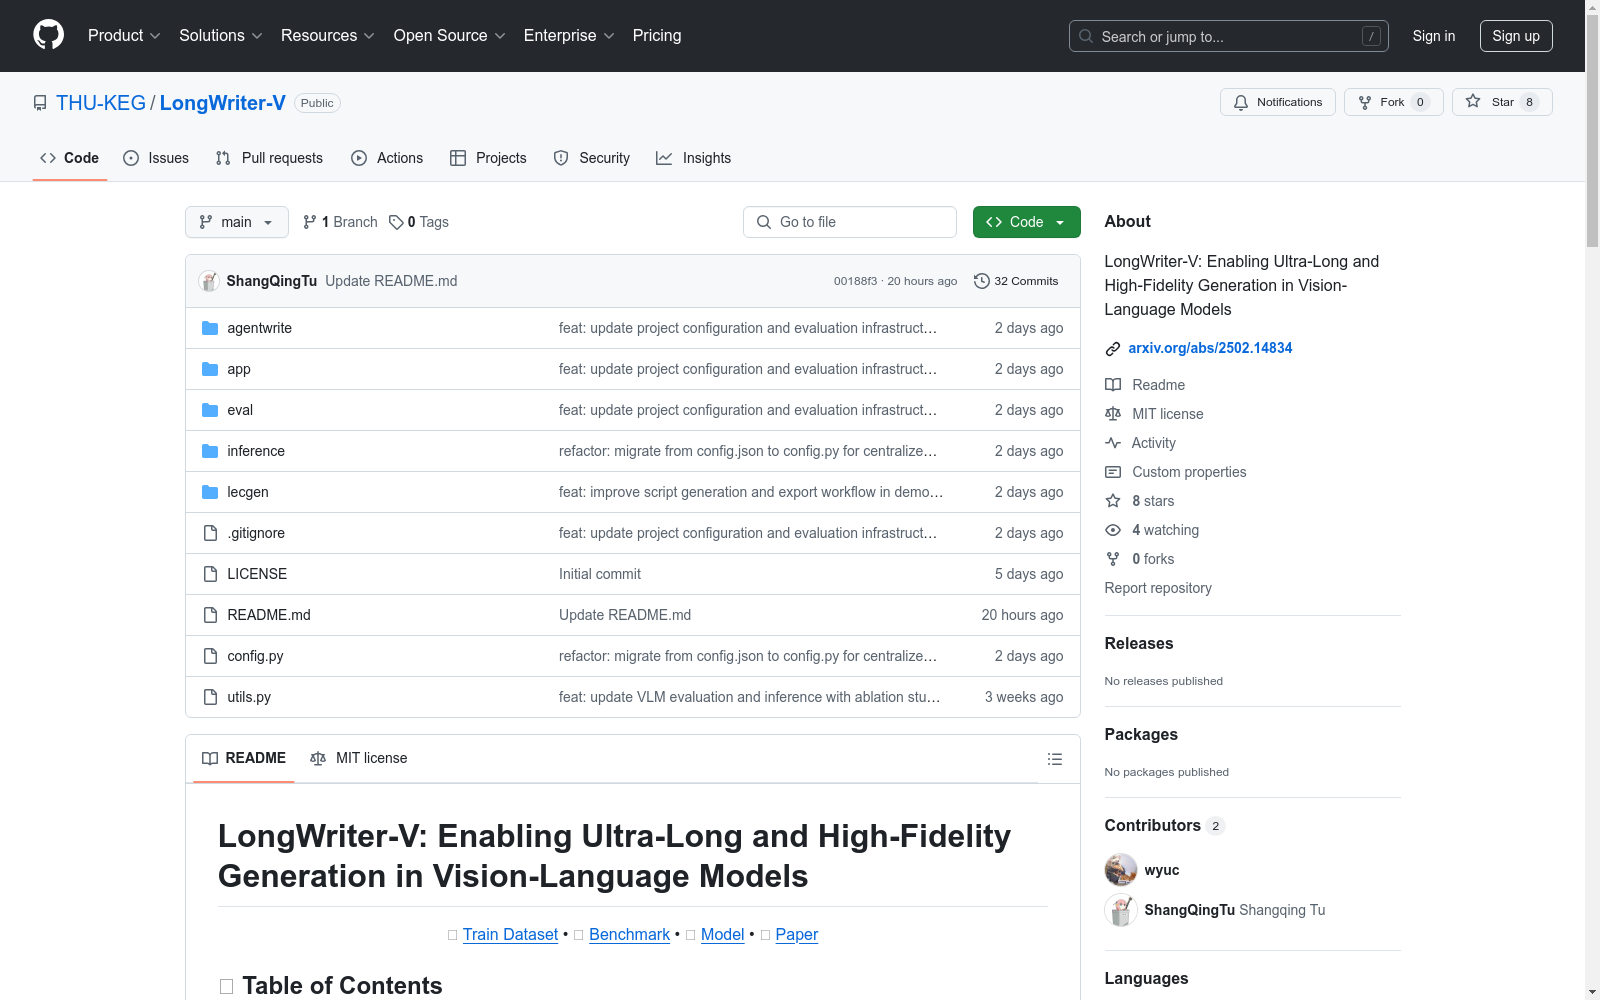The width and height of the screenshot is (1600, 1000).
Task: Click the agentwrite folder icon
Action: click(x=210, y=328)
